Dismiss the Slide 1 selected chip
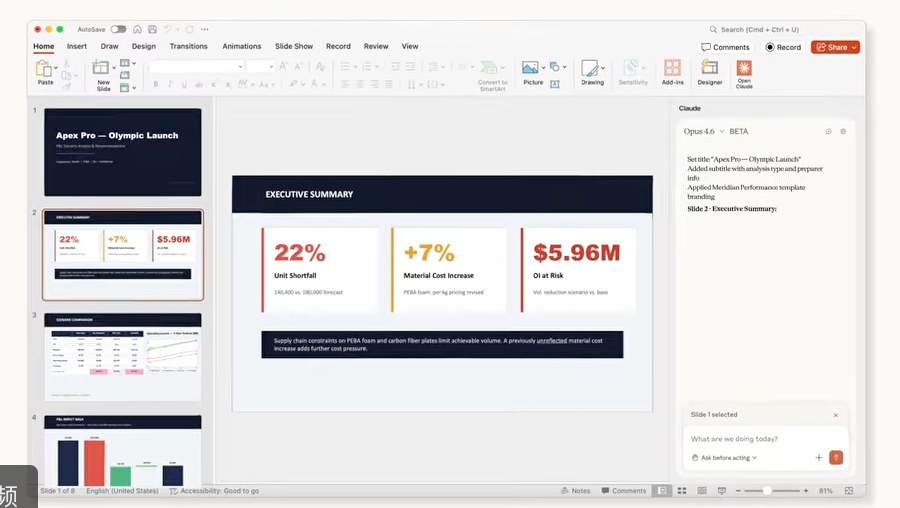The height and width of the screenshot is (508, 900). tap(836, 415)
